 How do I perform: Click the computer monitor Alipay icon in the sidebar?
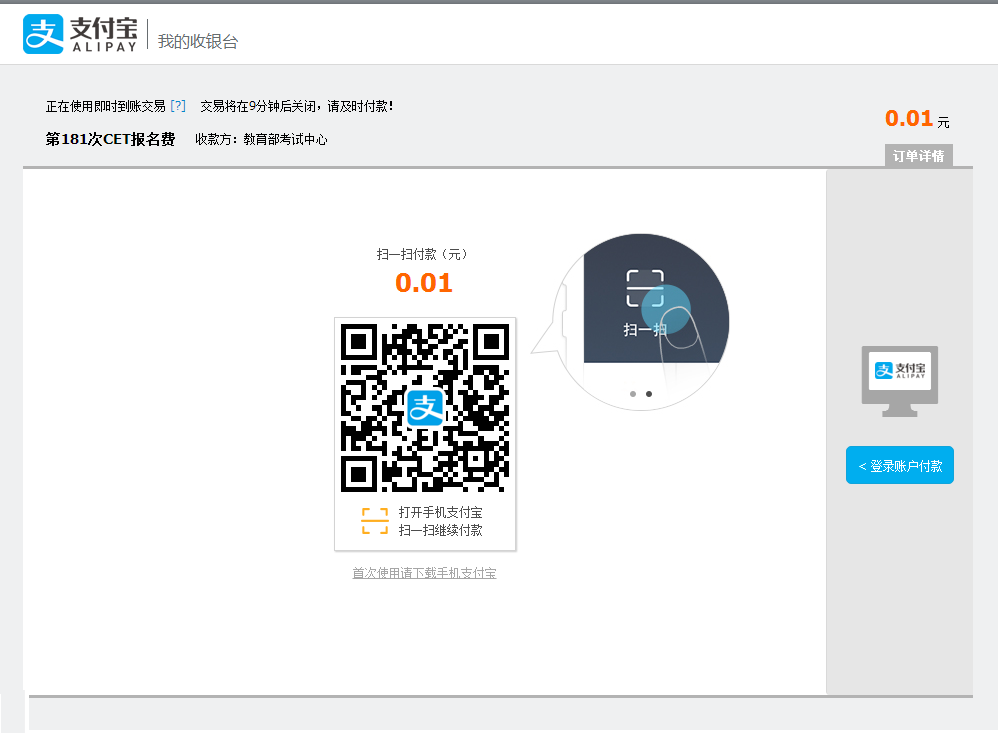[x=899, y=381]
